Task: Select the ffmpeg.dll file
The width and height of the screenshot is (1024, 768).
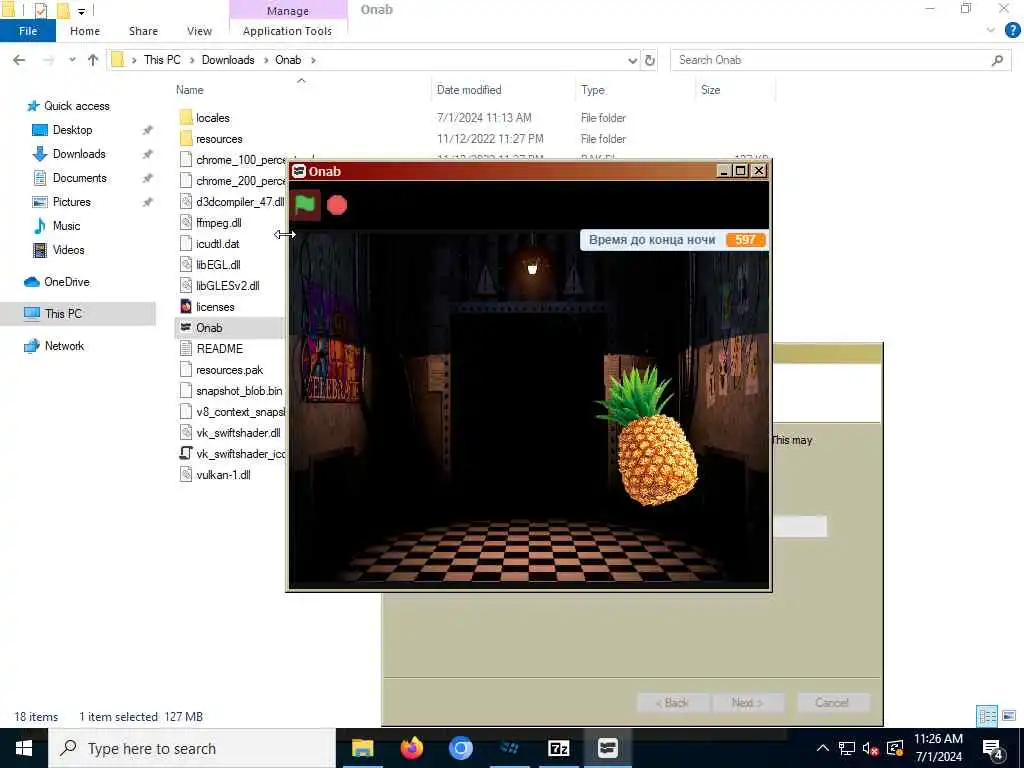Action: [x=218, y=223]
